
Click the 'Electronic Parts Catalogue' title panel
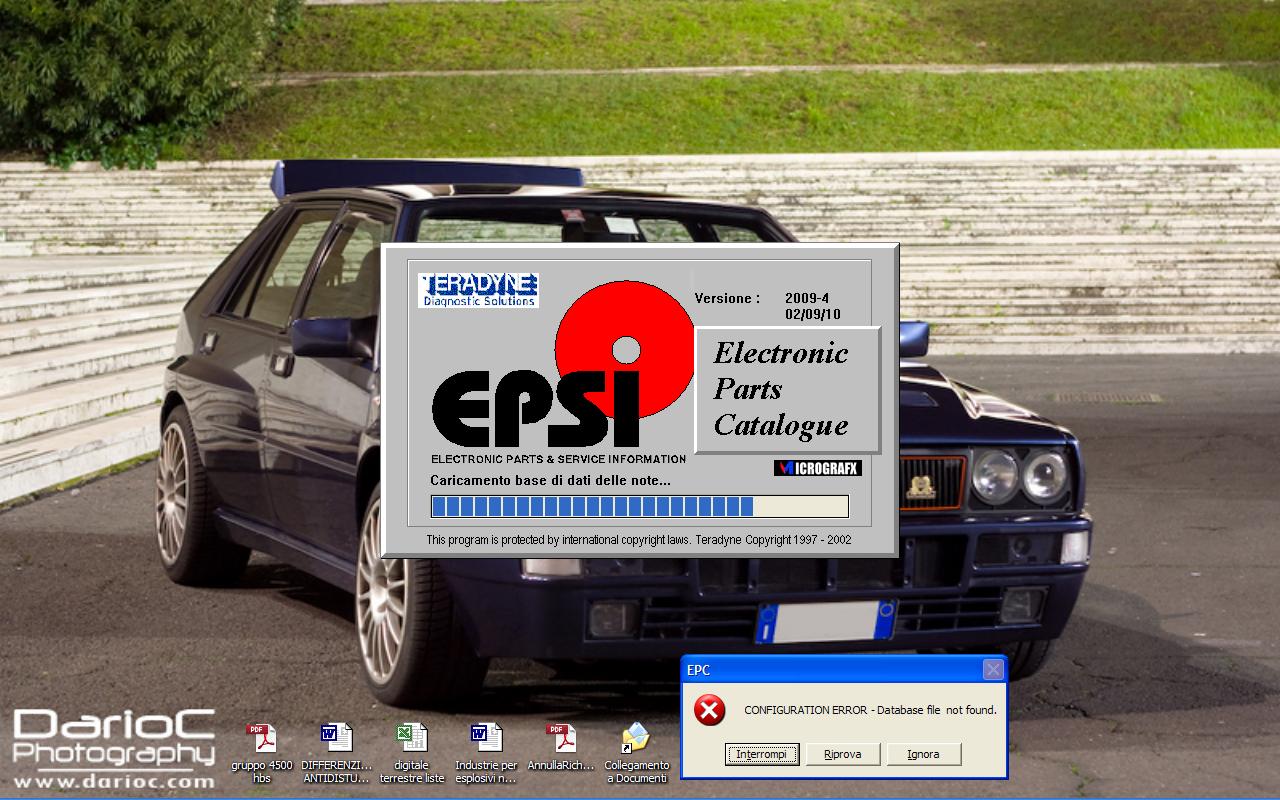pos(788,390)
